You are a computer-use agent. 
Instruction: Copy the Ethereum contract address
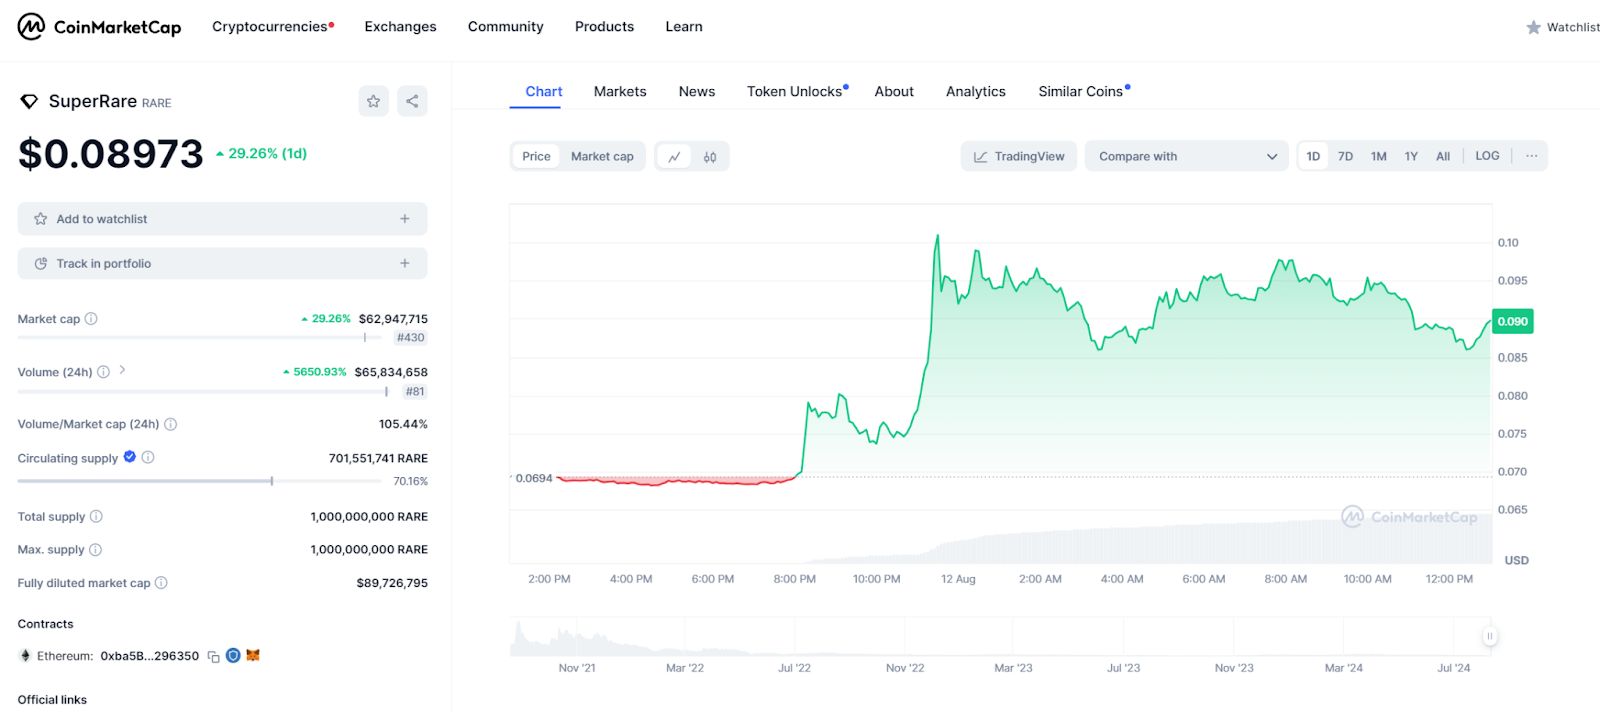pyautogui.click(x=213, y=657)
